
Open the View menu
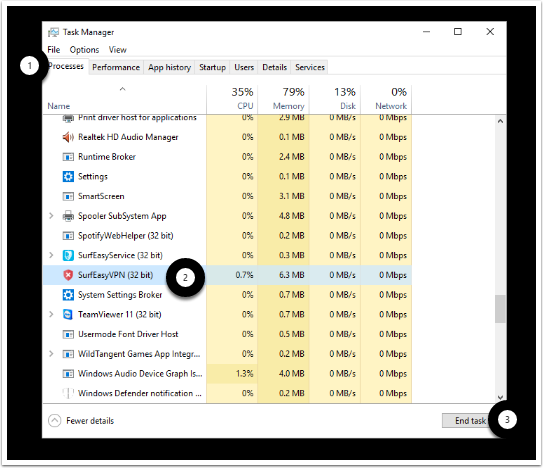(x=118, y=50)
